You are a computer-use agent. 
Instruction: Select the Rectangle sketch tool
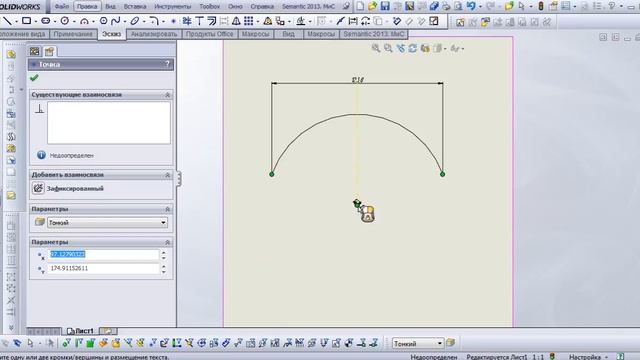26,21
